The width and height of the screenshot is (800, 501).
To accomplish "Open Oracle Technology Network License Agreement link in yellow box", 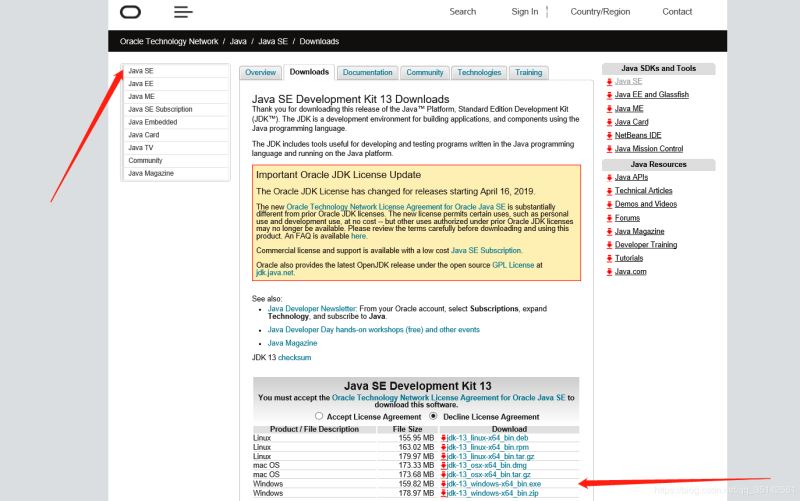I will [396, 207].
